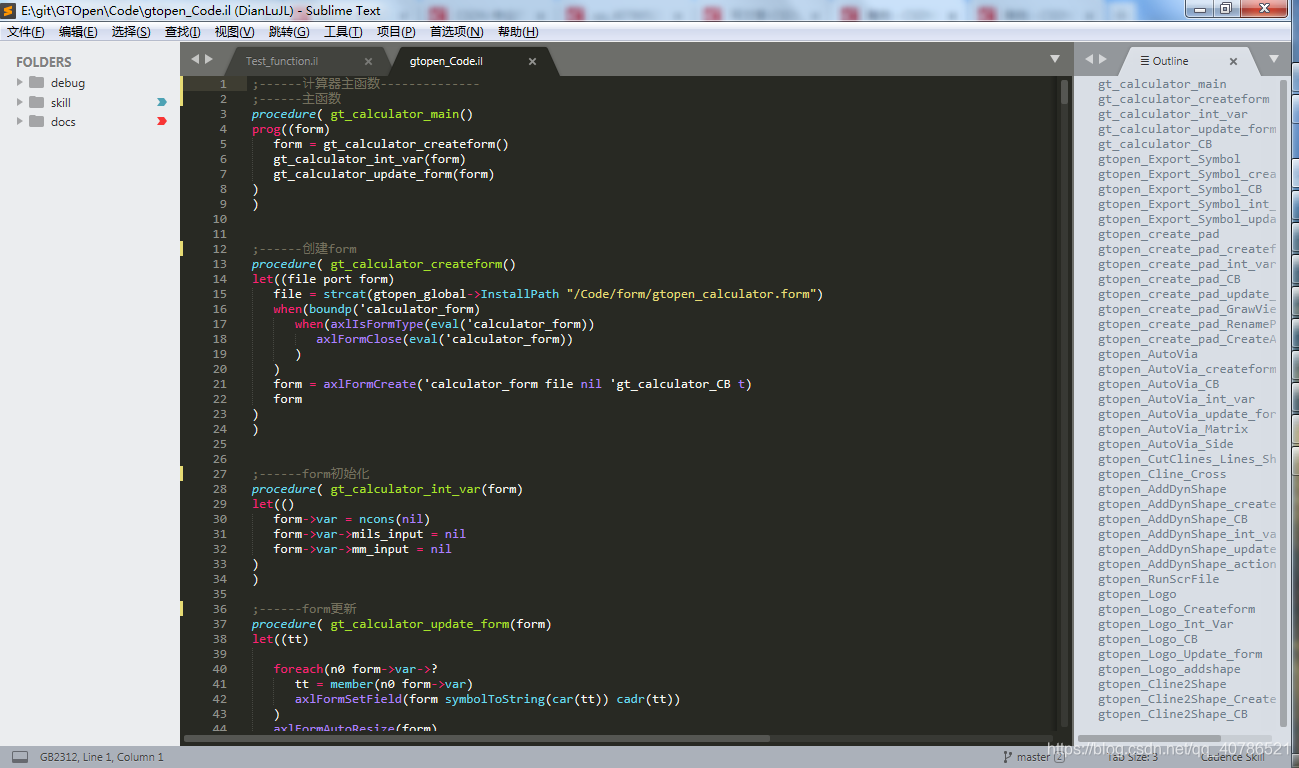Viewport: 1299px width, 768px height.
Task: Expand the debug folder arrow
Action: [x=19, y=82]
